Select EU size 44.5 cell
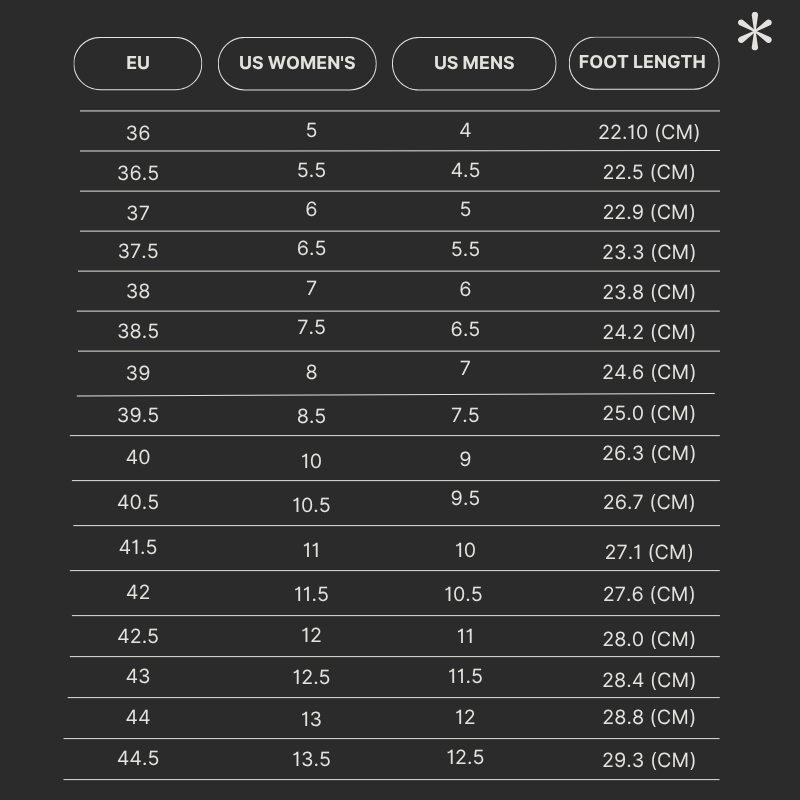The width and height of the screenshot is (800, 800). pyautogui.click(x=138, y=758)
